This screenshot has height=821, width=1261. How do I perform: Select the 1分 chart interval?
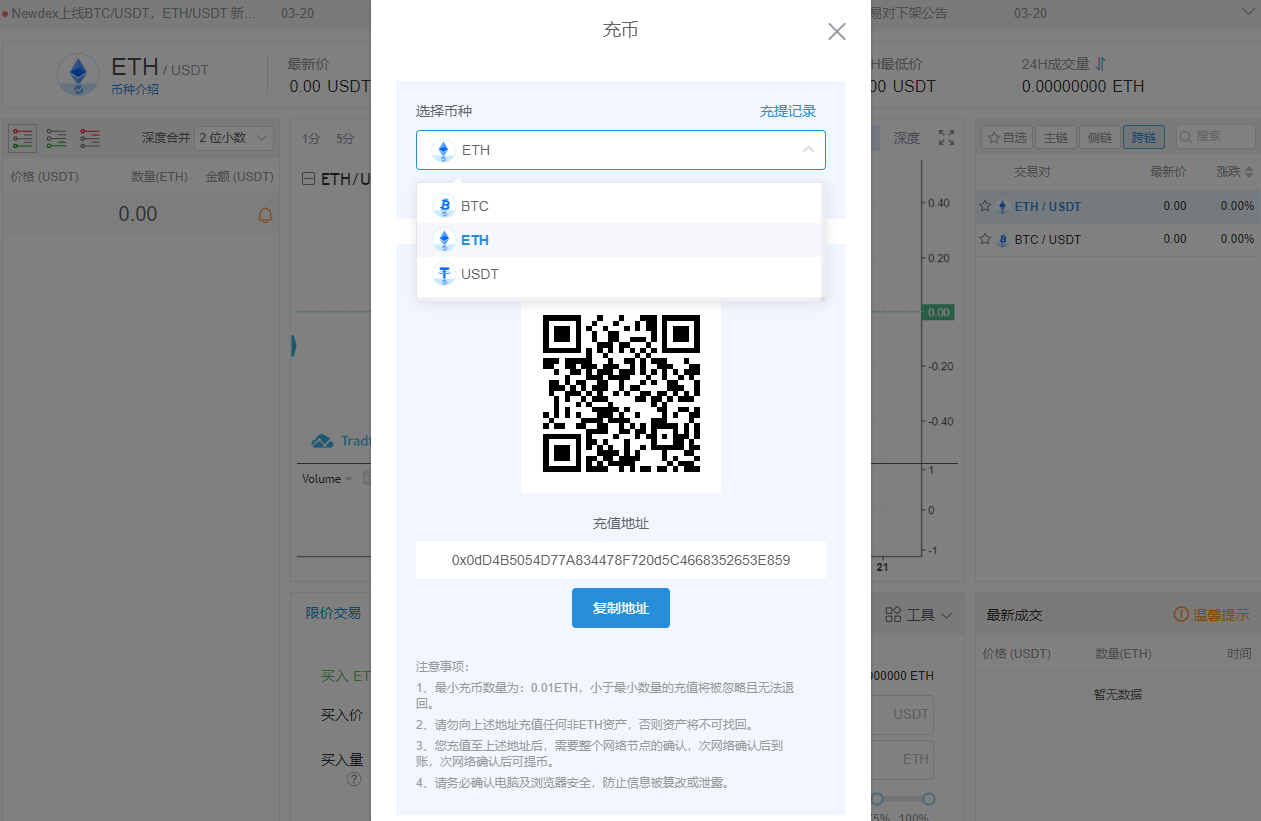coord(311,138)
